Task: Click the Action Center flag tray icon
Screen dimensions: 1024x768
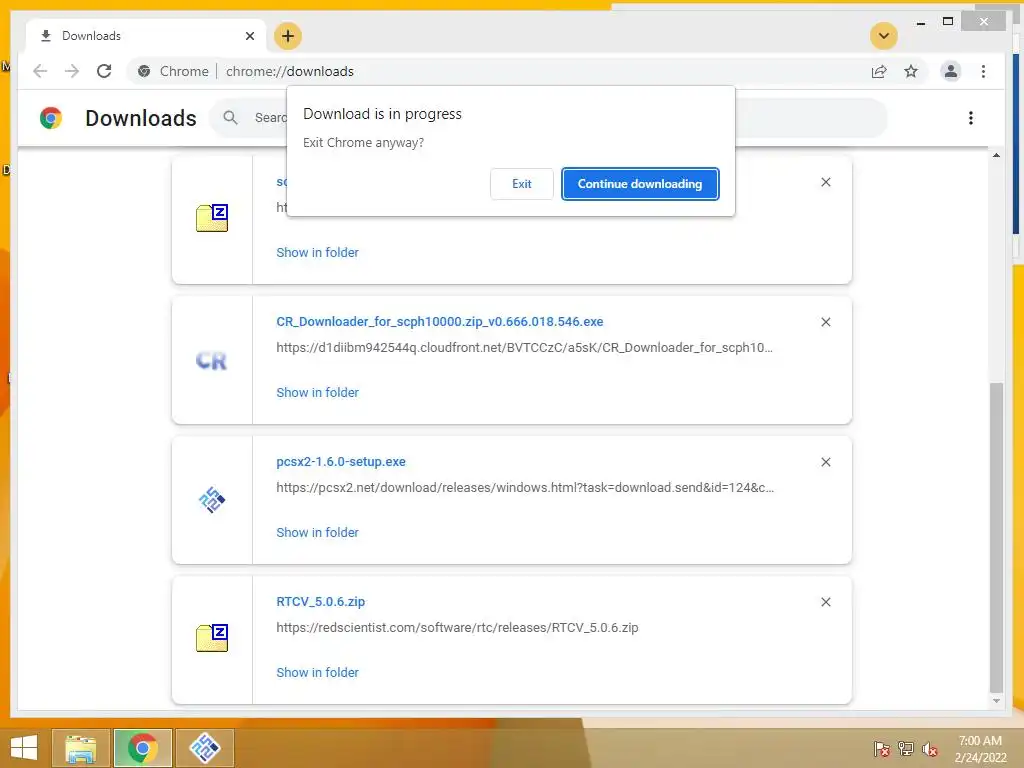Action: [x=882, y=749]
